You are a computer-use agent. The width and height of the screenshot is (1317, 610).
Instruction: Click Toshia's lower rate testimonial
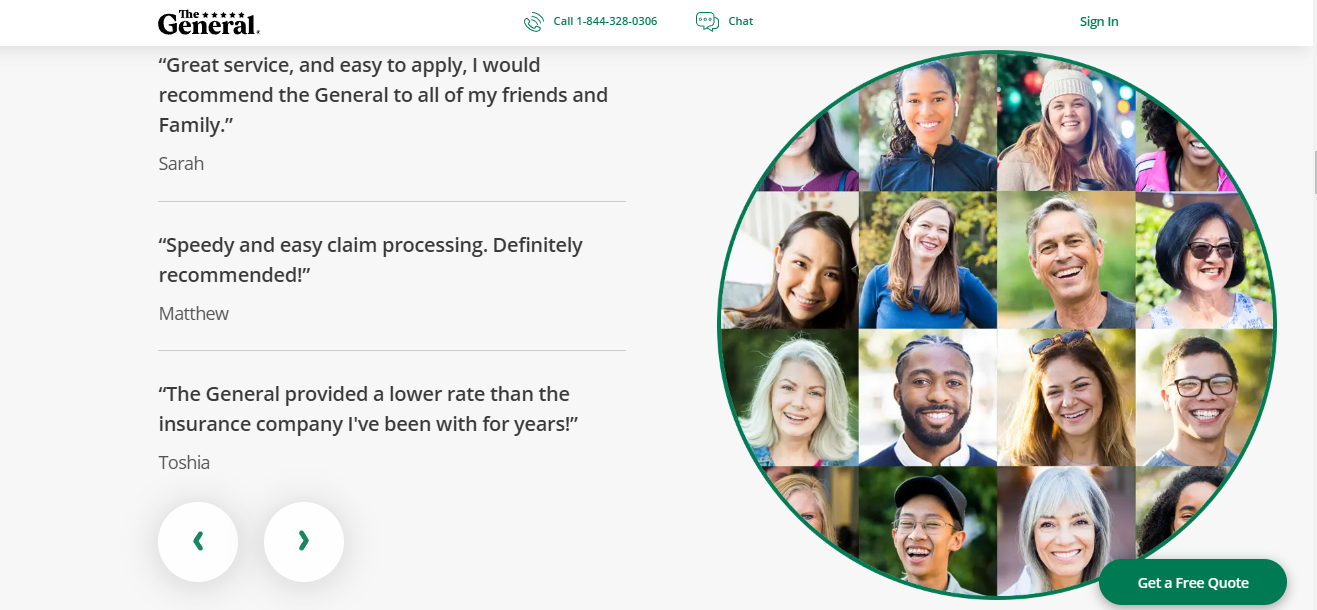click(x=368, y=408)
